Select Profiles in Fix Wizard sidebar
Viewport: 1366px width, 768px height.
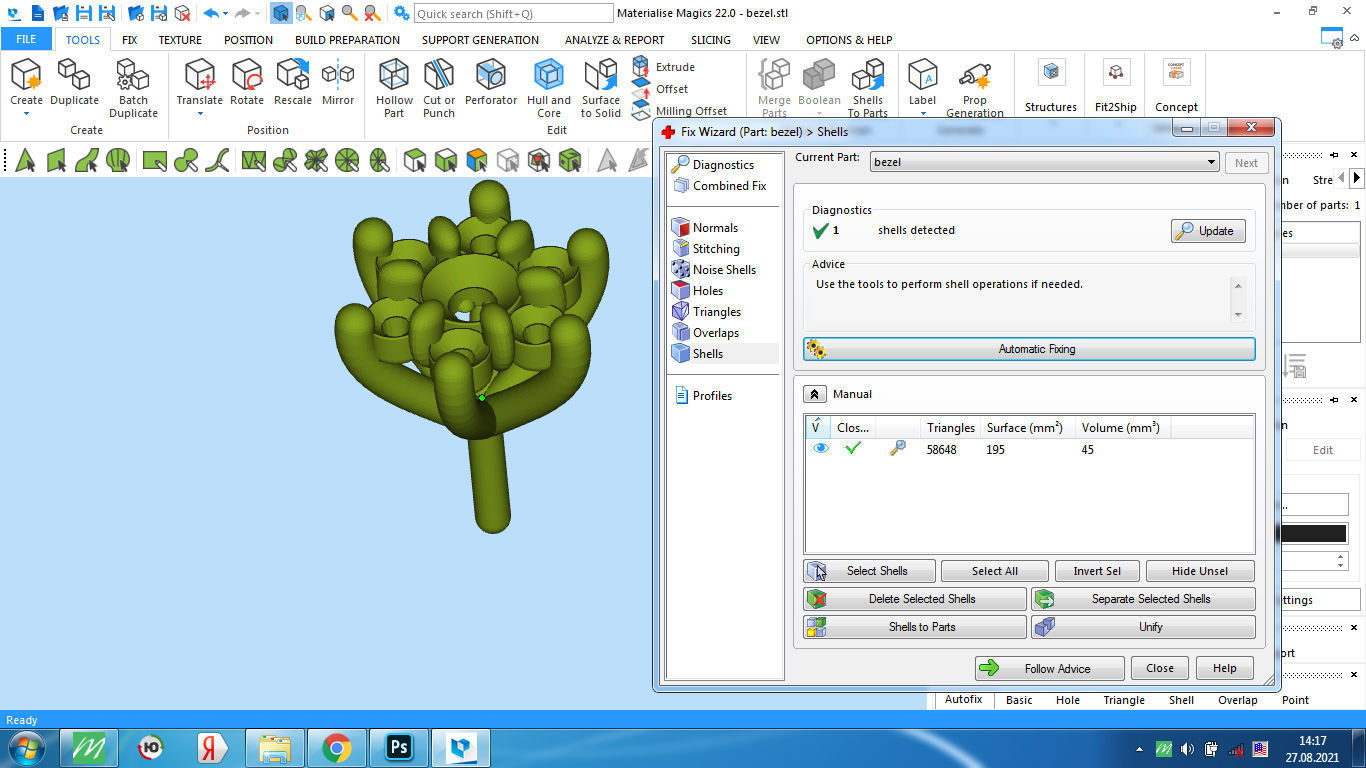[712, 396]
